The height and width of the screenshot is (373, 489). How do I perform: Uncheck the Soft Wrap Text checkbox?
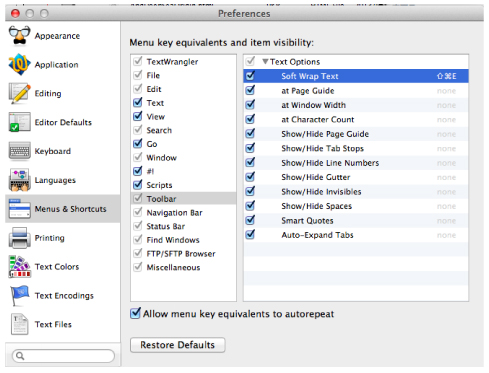250,76
